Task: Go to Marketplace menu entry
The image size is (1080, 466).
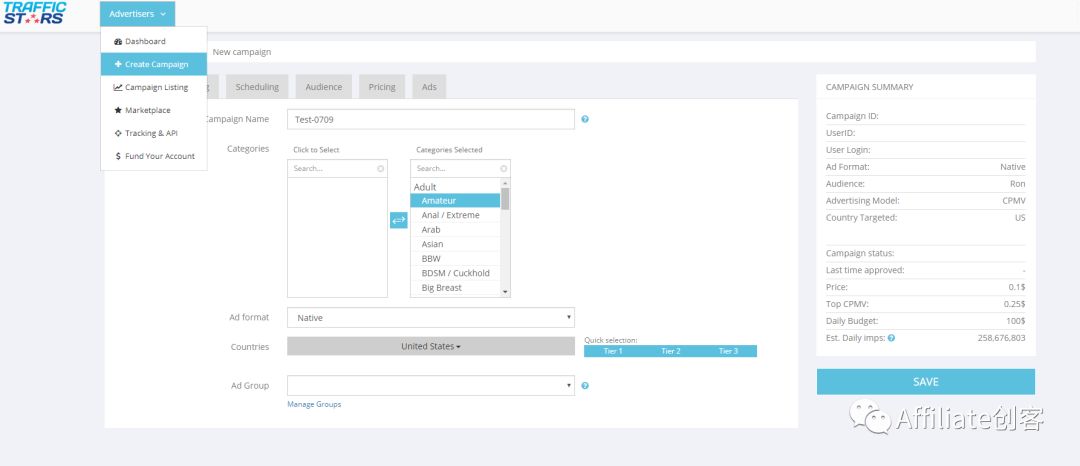Action: pos(154,110)
